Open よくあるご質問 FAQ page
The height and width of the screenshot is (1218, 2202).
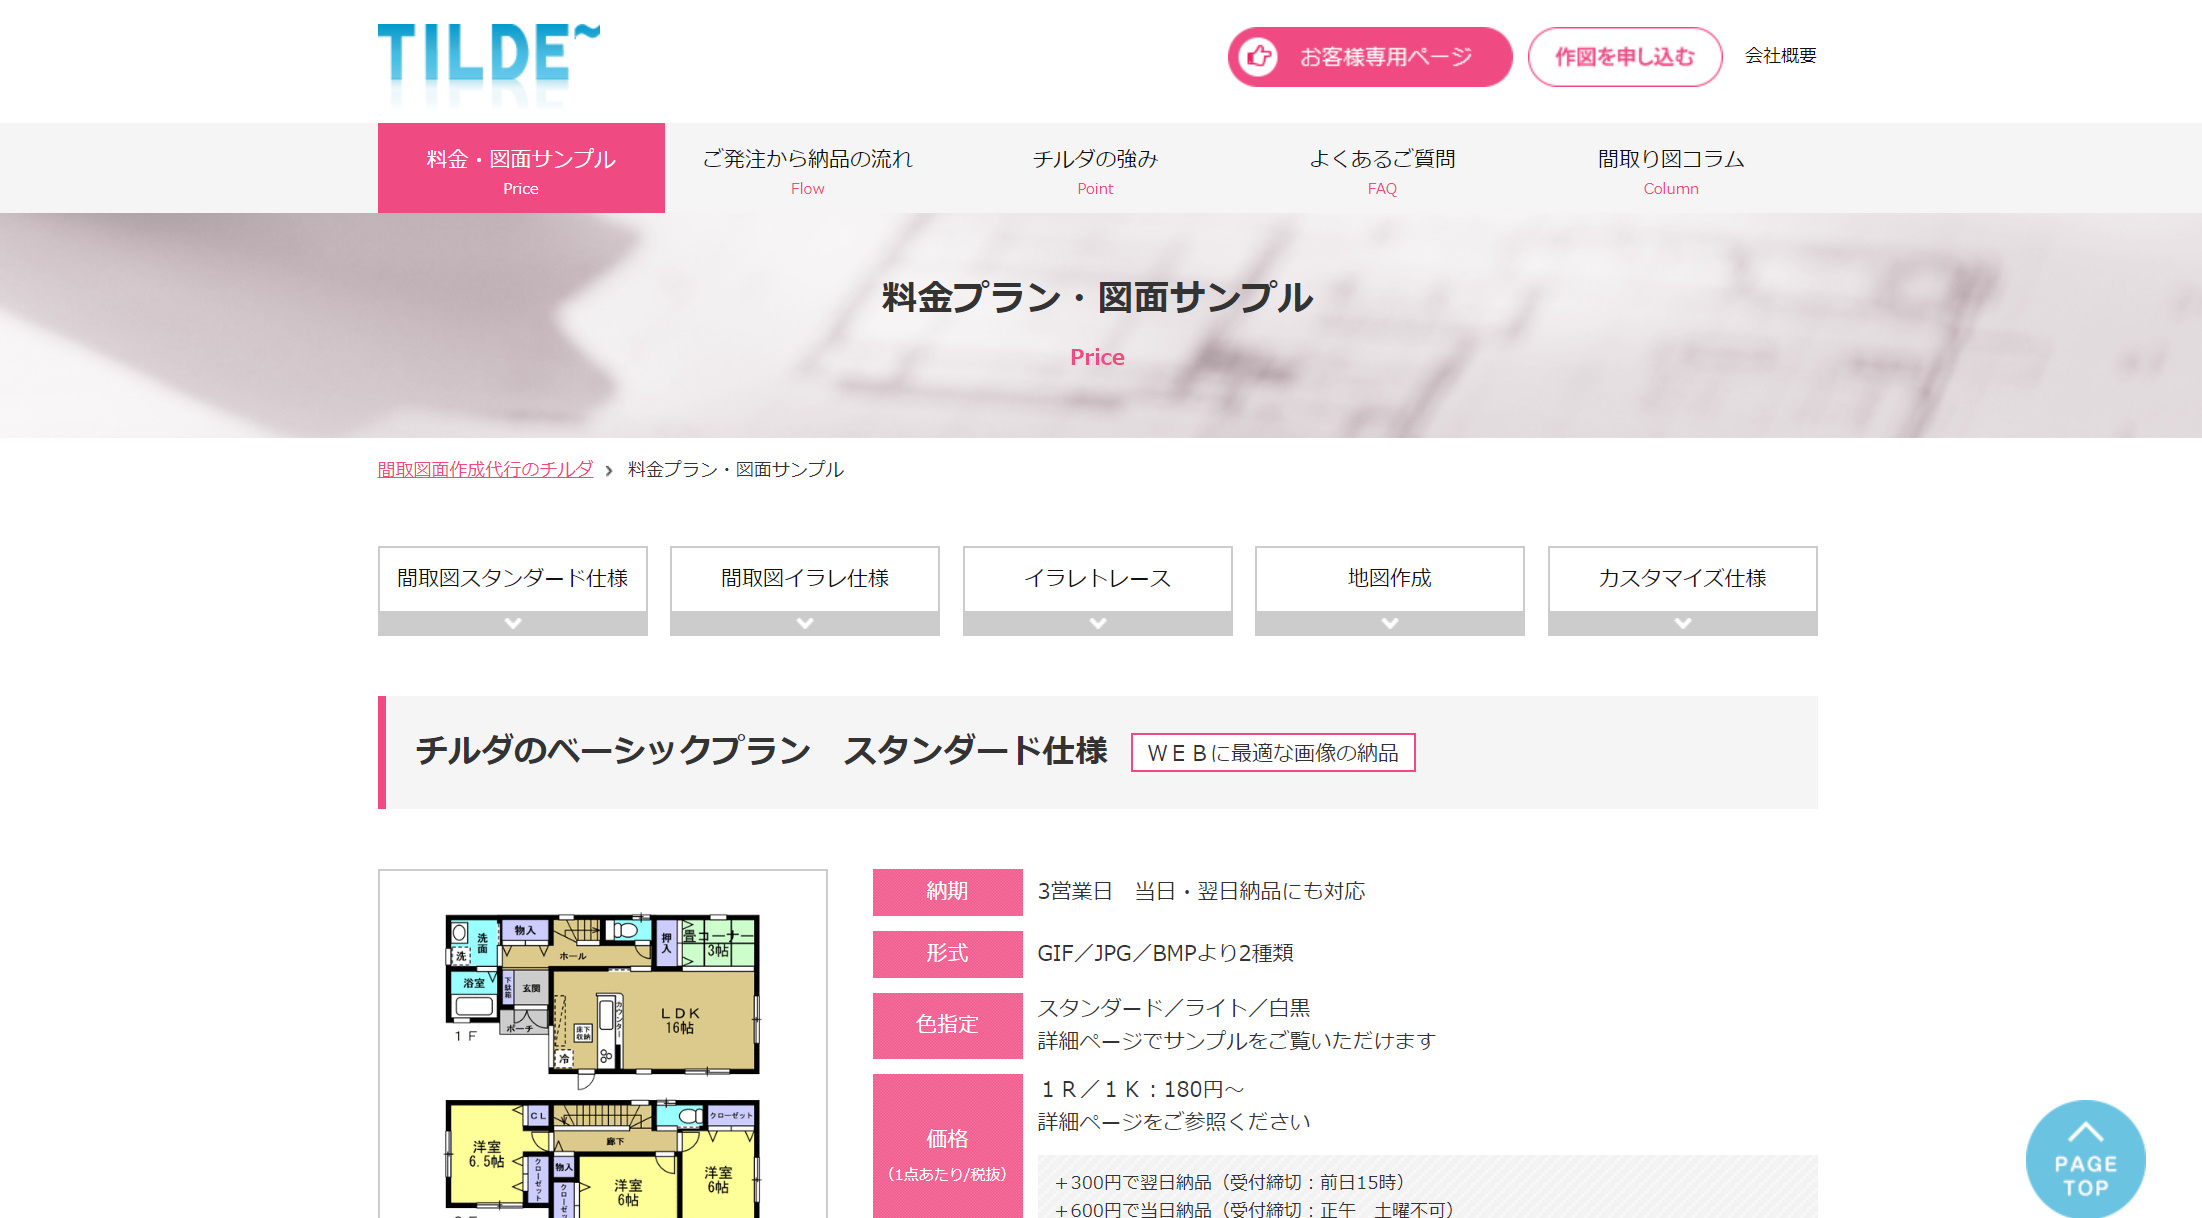pyautogui.click(x=1382, y=168)
